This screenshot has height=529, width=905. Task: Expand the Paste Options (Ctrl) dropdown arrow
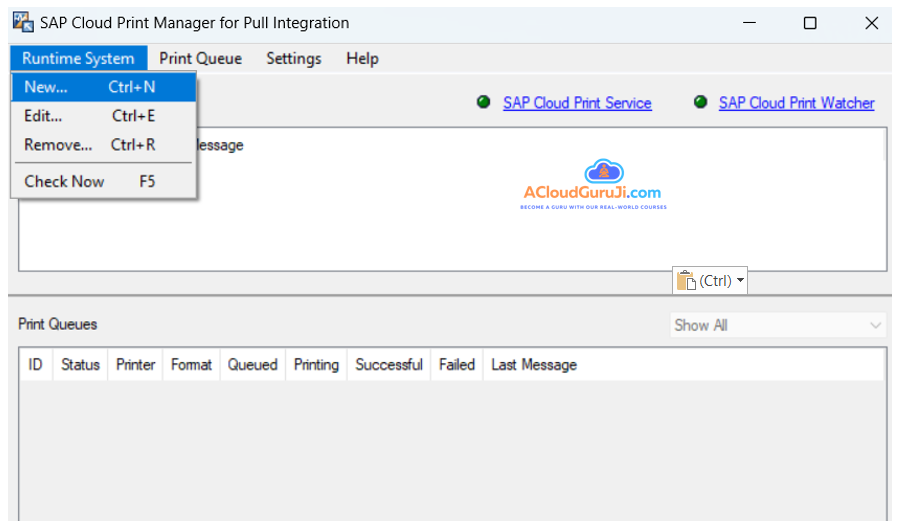[x=740, y=281]
